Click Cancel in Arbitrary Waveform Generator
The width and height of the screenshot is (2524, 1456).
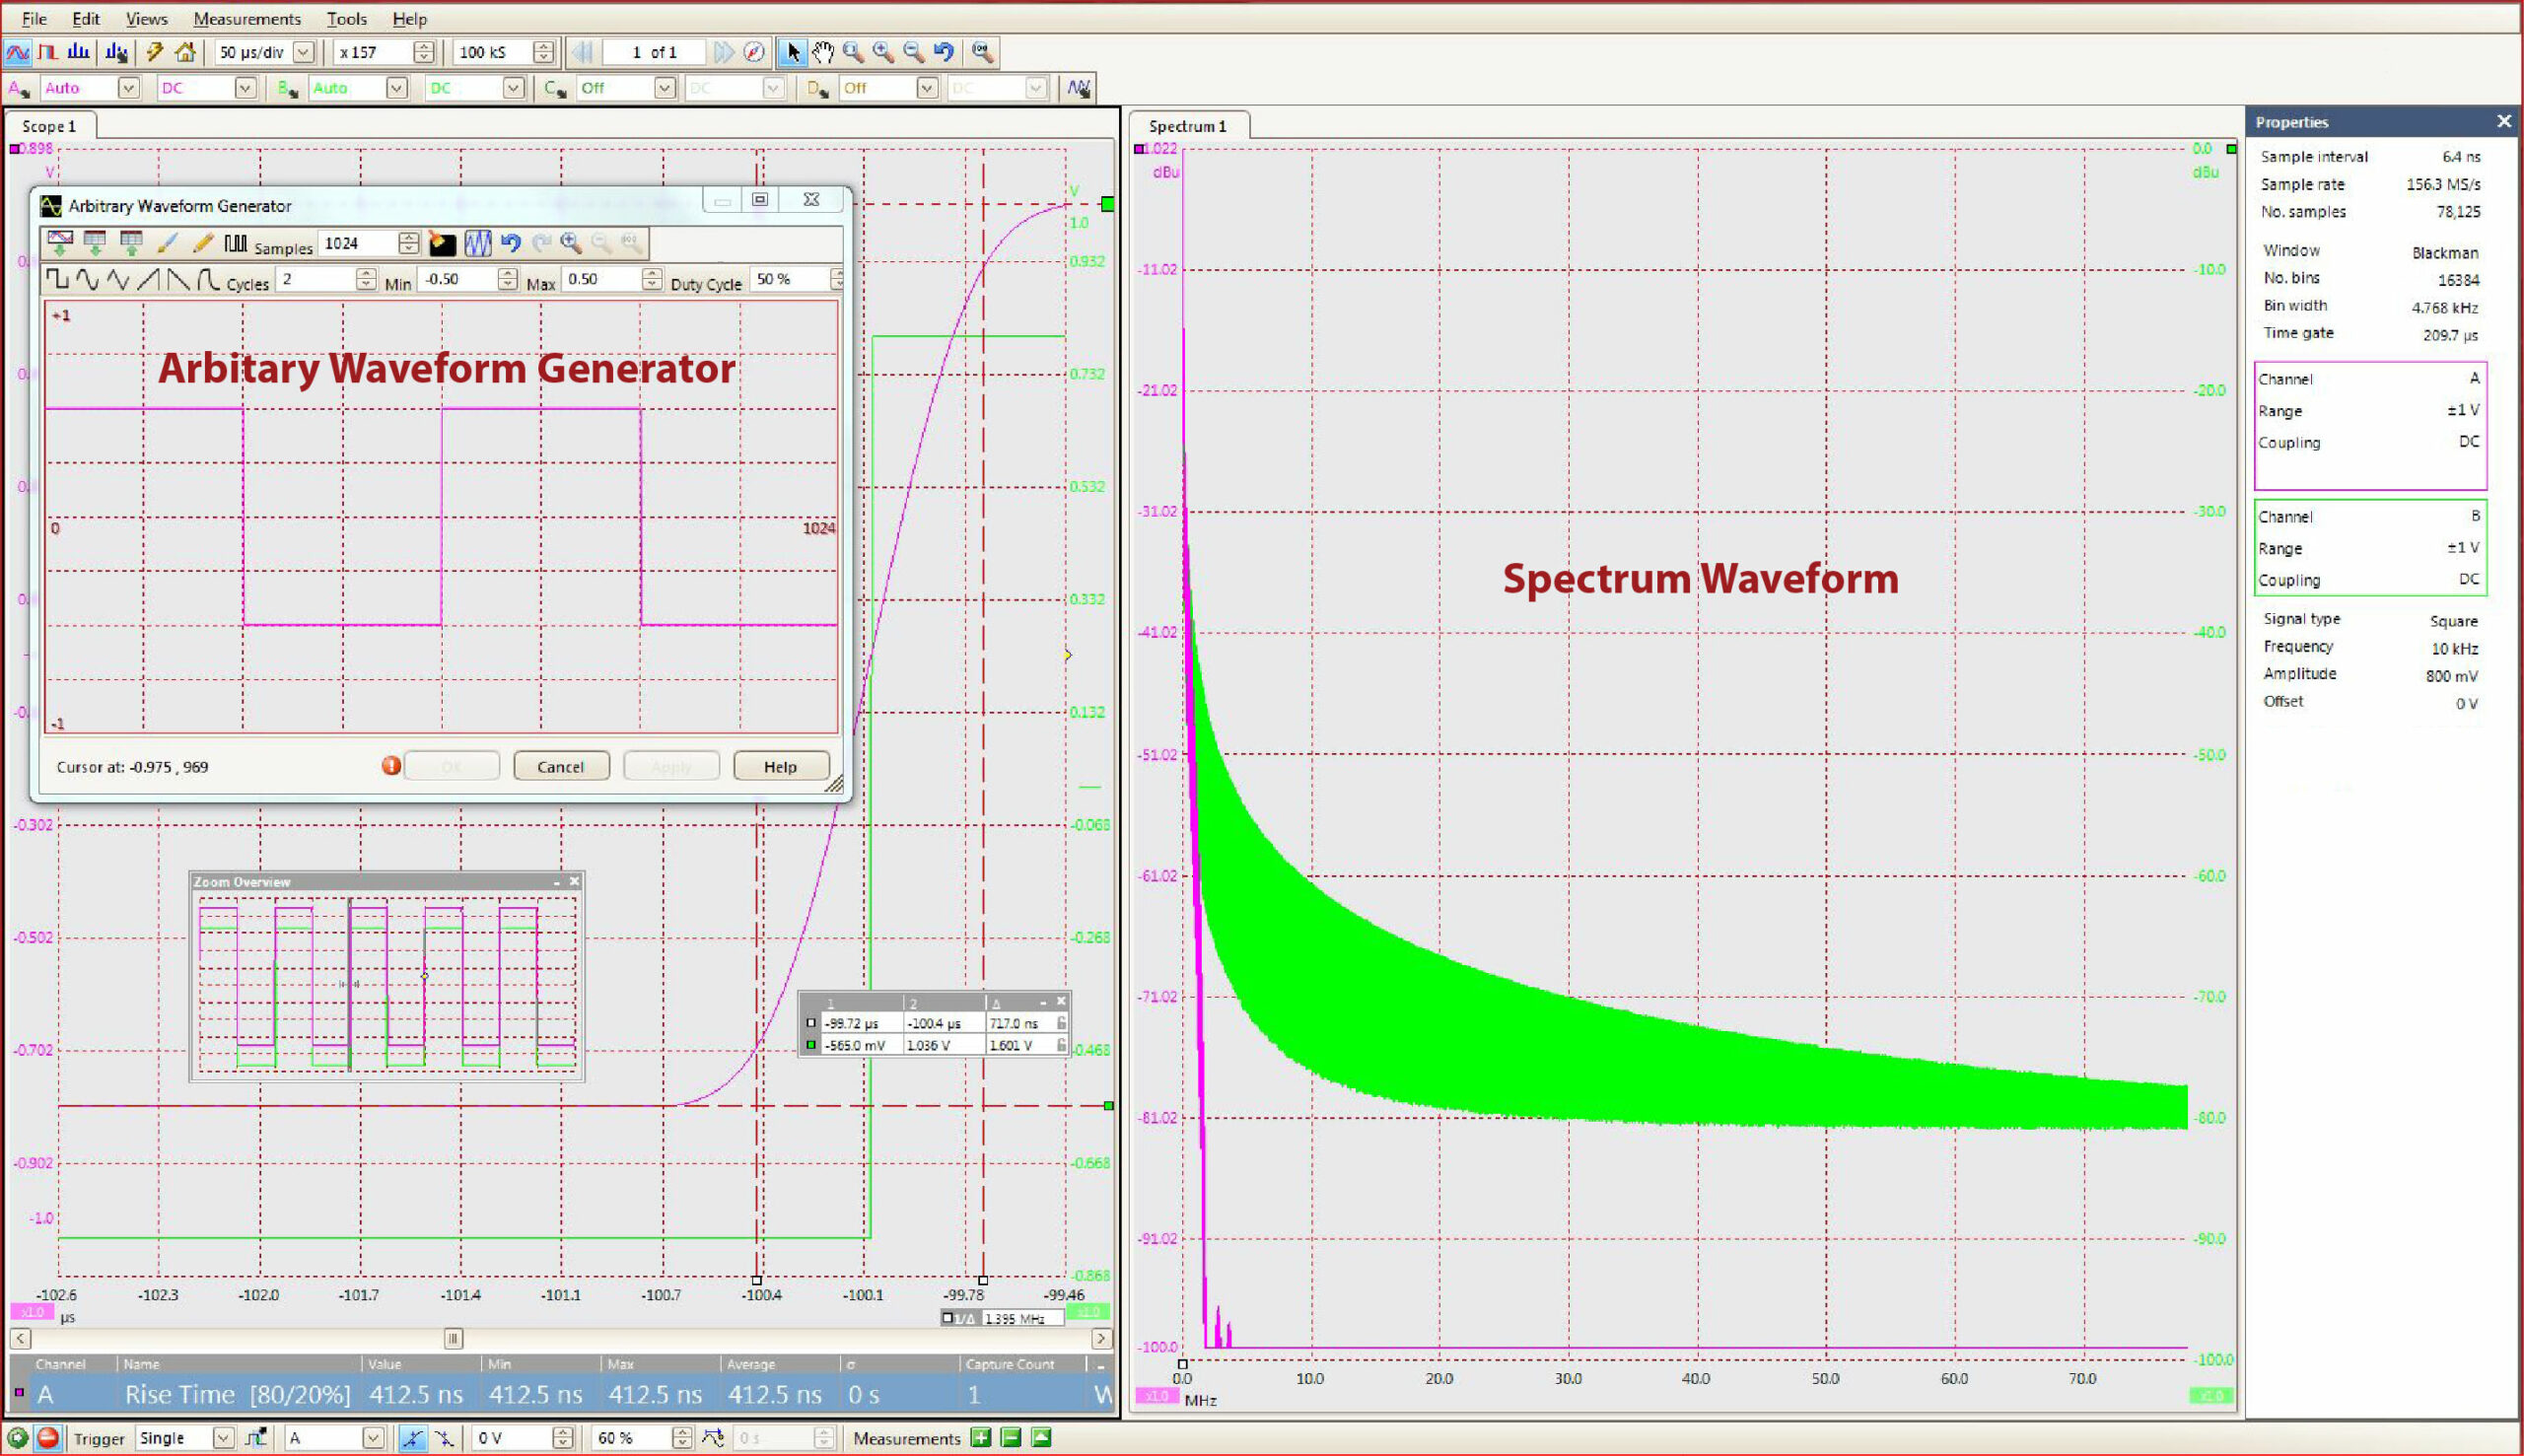point(561,767)
